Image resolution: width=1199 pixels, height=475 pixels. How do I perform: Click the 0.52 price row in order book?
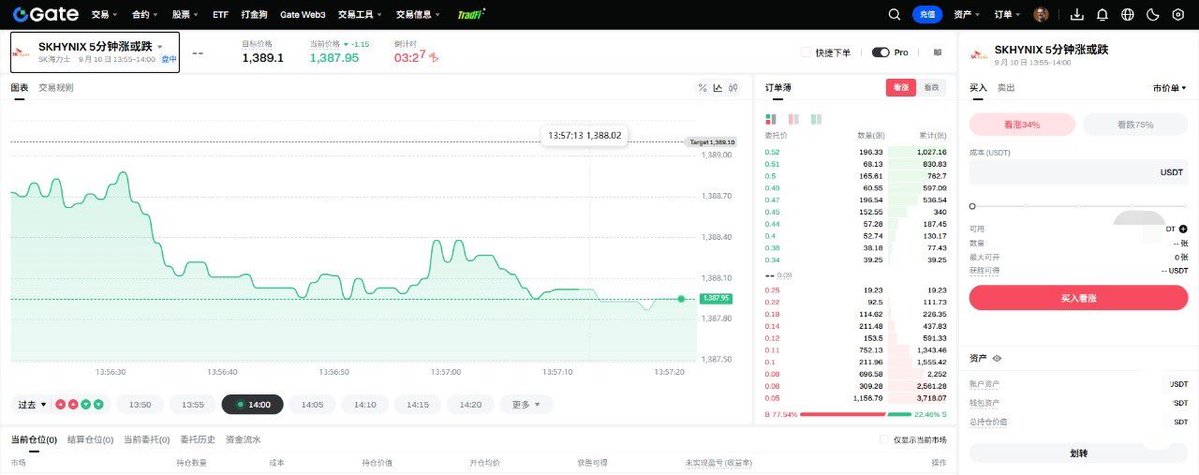point(855,152)
